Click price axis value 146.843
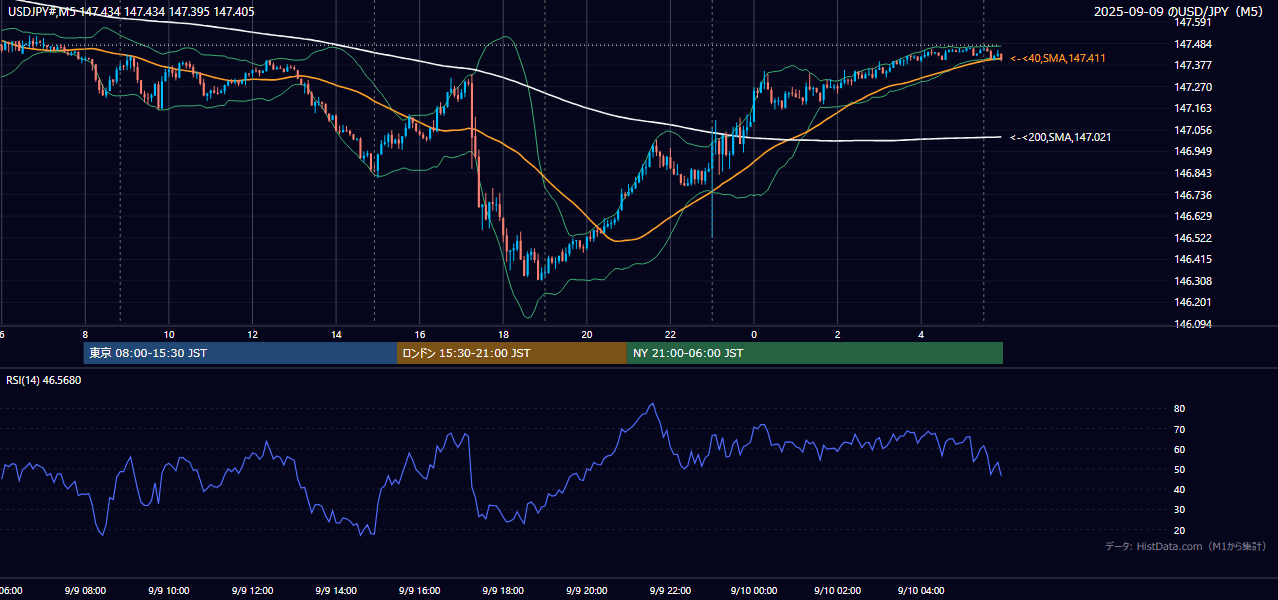Screen dimensions: 1278x600 (x=1193, y=173)
